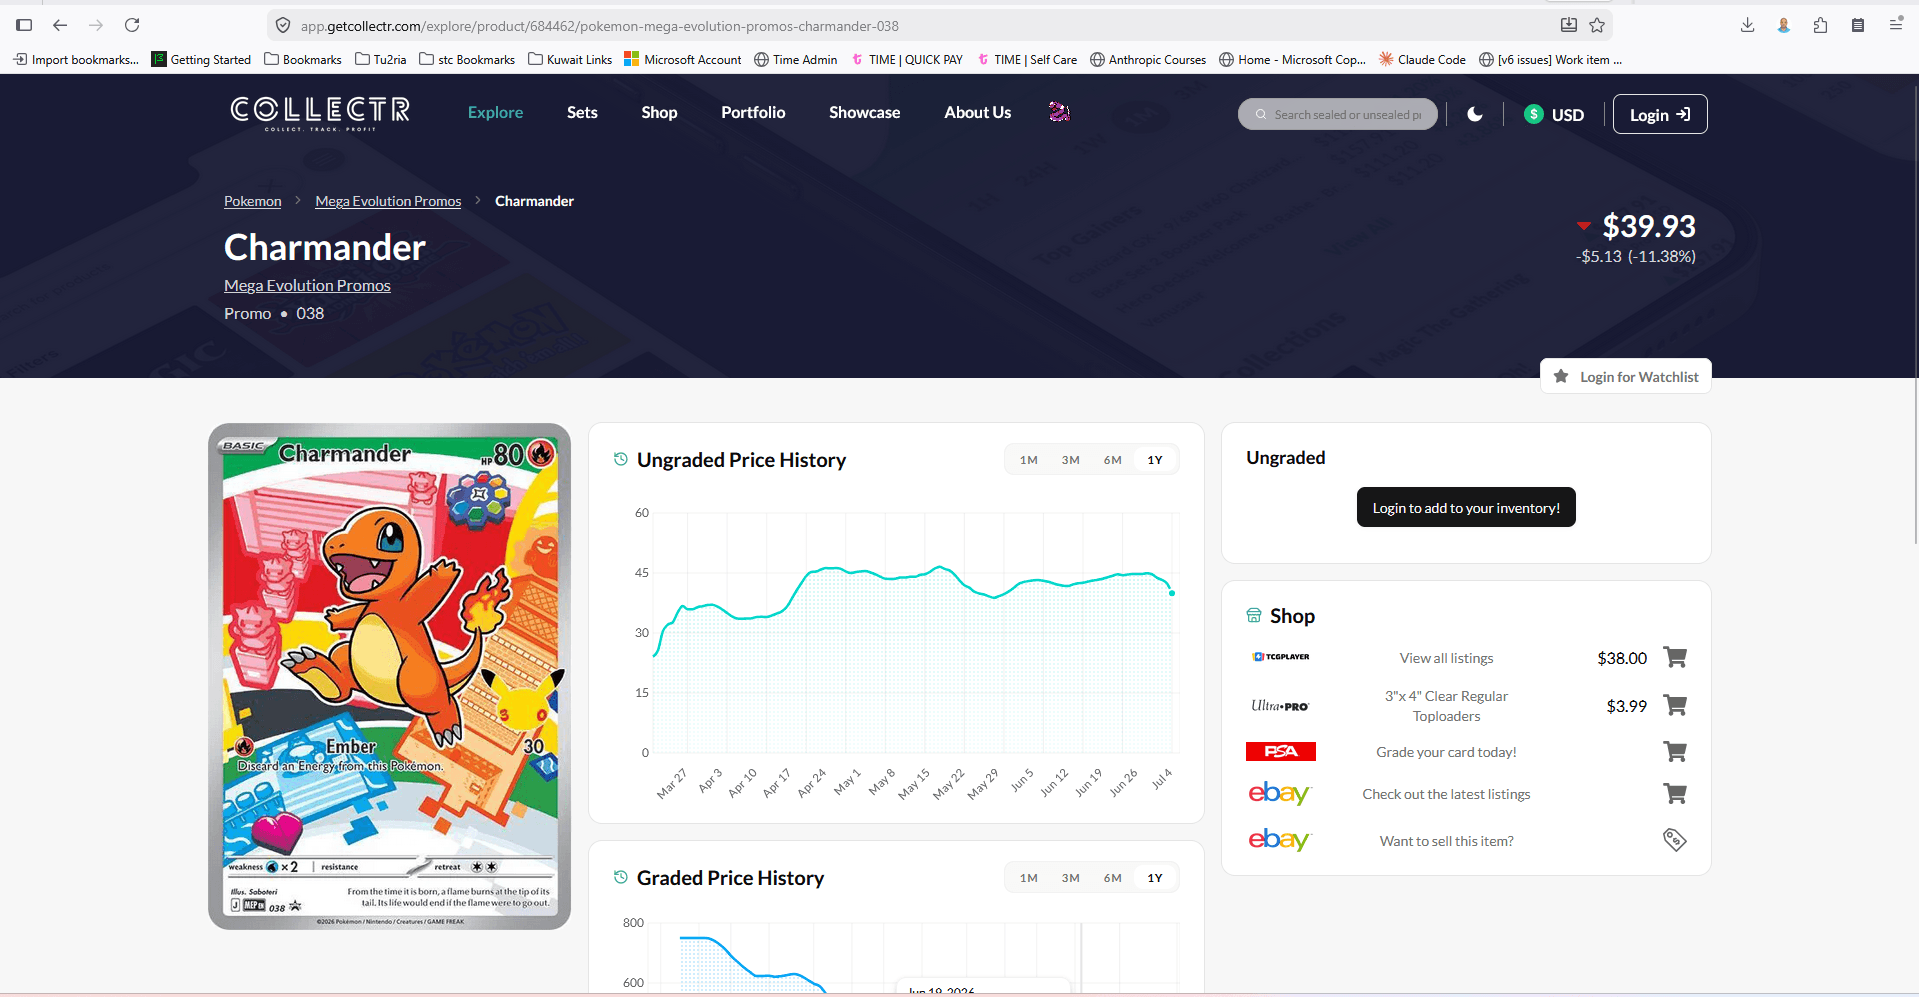Focus the search sealed or unsealed field
This screenshot has height=997, width=1919.
[x=1338, y=114]
